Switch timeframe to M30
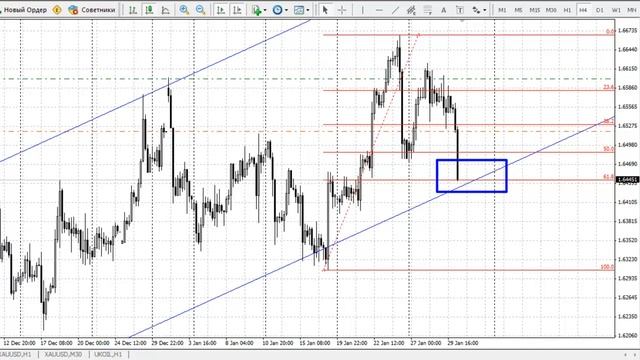 [x=551, y=10]
